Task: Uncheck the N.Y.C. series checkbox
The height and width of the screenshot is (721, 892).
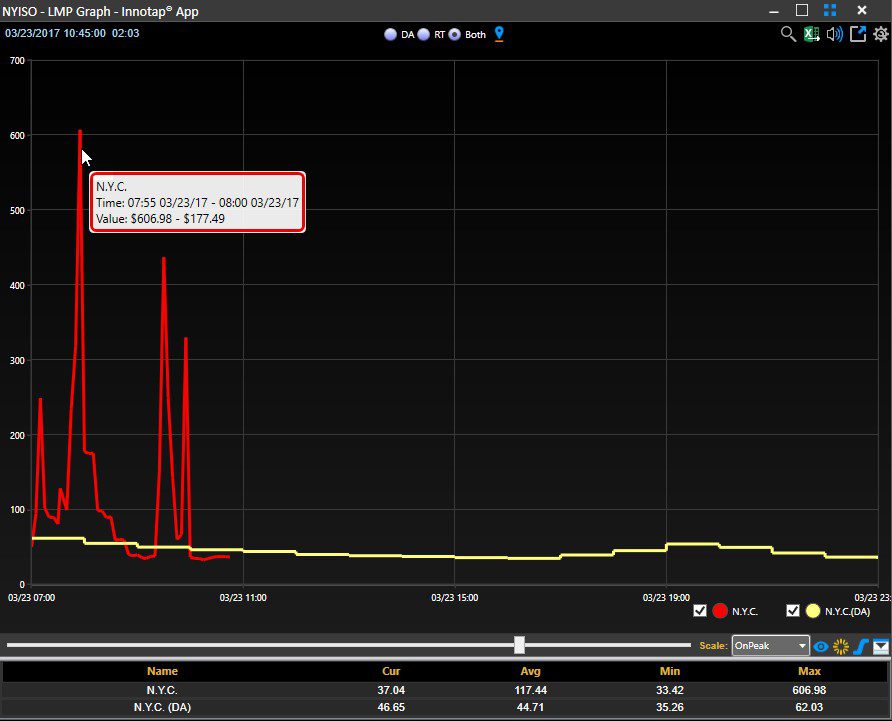Action: (700, 611)
